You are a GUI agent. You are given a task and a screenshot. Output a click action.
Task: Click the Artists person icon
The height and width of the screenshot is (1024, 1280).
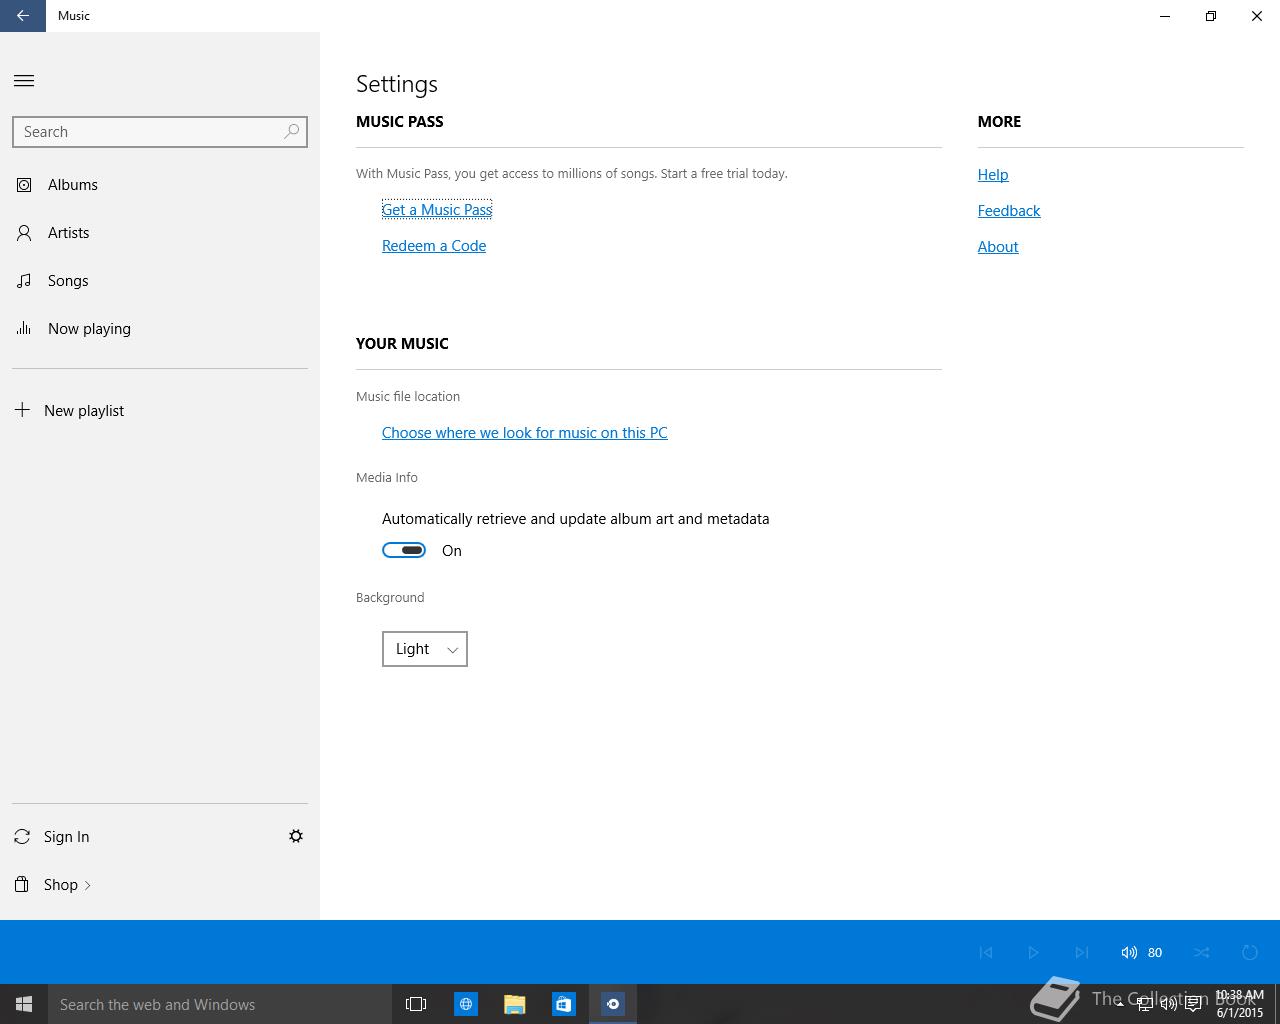[24, 233]
